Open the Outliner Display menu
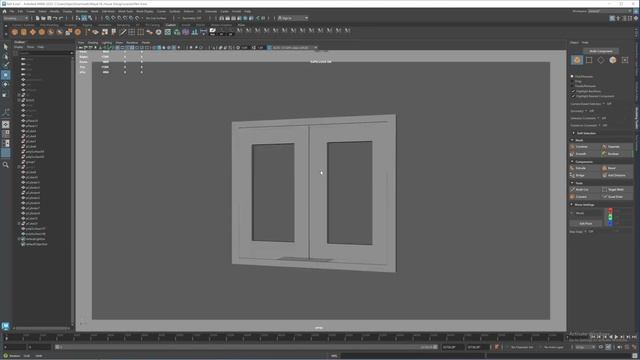Screen dimensions: 640x360 click(x=19, y=47)
